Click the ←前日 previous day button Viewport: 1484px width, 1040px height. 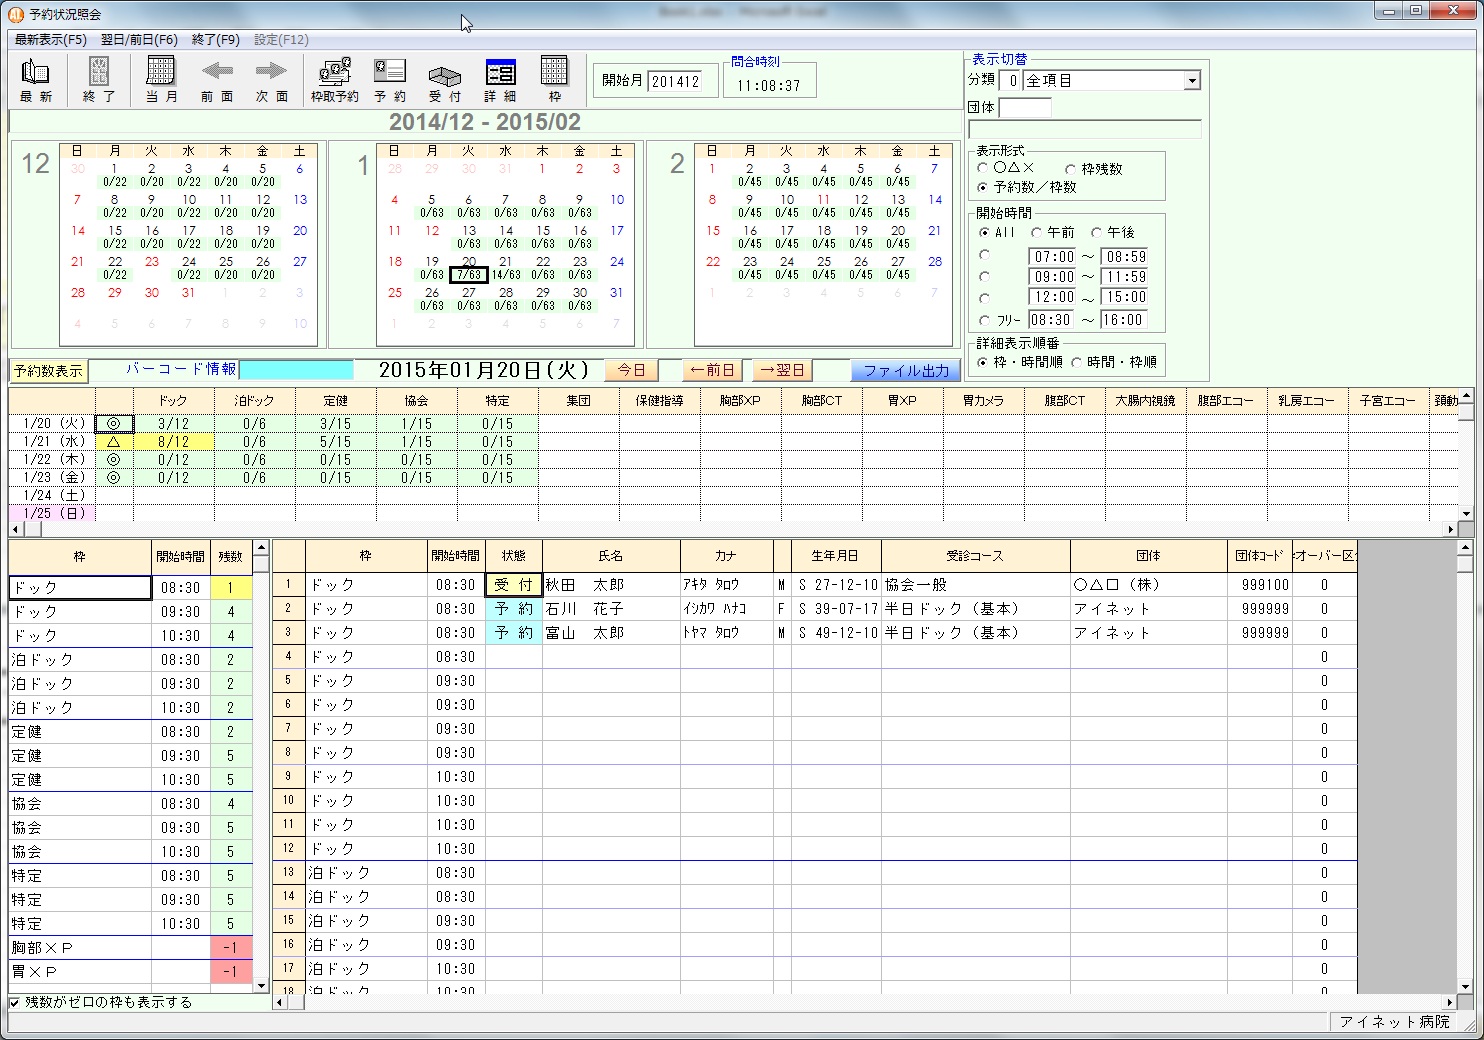click(712, 370)
